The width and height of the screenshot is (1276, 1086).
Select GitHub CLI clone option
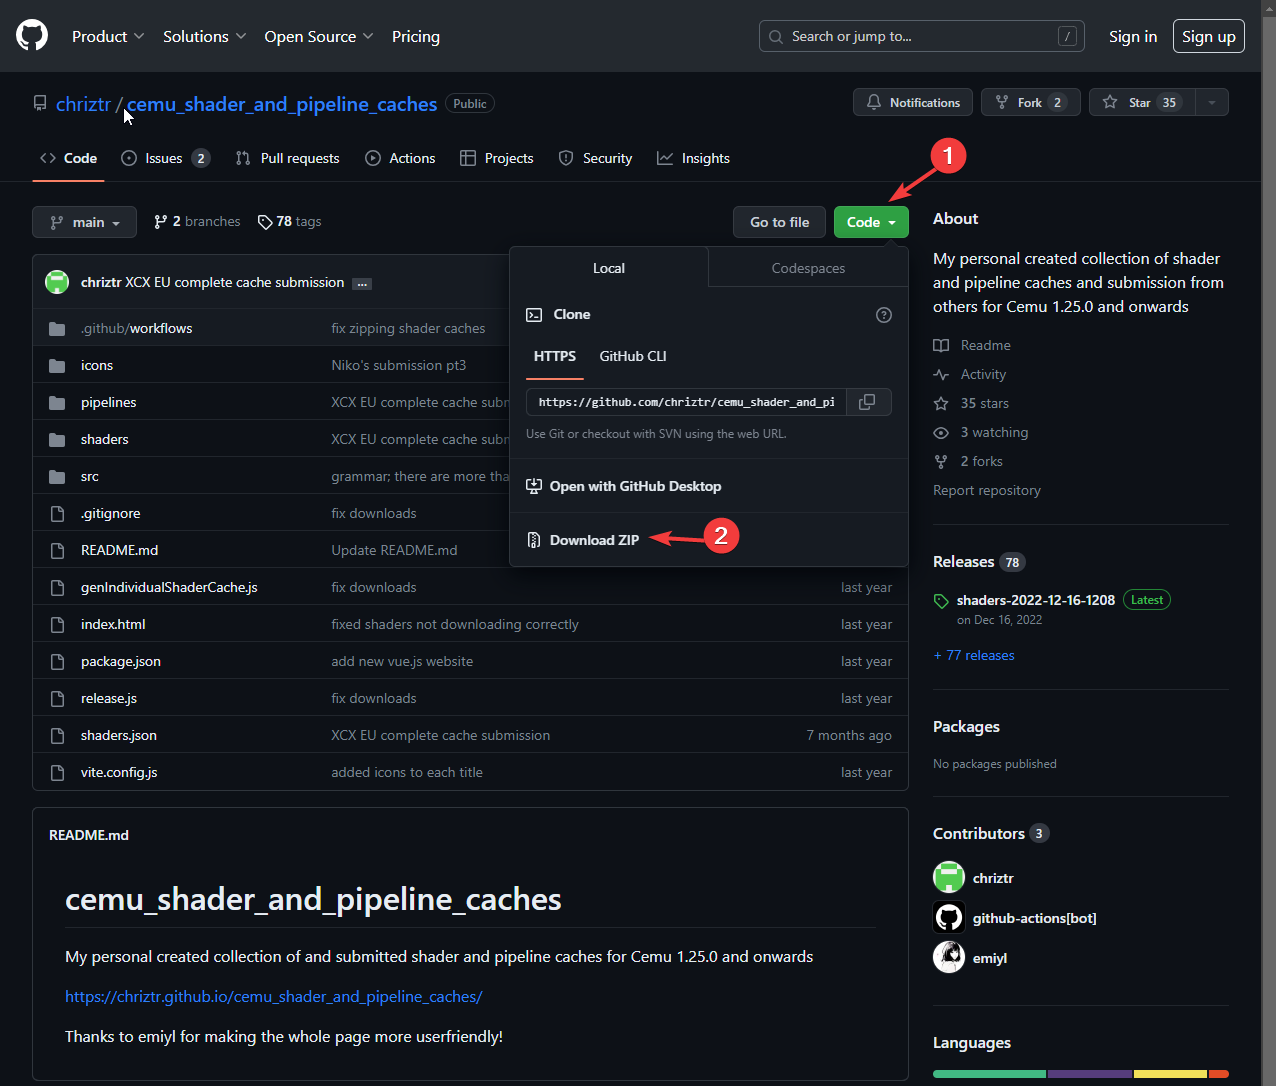(633, 356)
